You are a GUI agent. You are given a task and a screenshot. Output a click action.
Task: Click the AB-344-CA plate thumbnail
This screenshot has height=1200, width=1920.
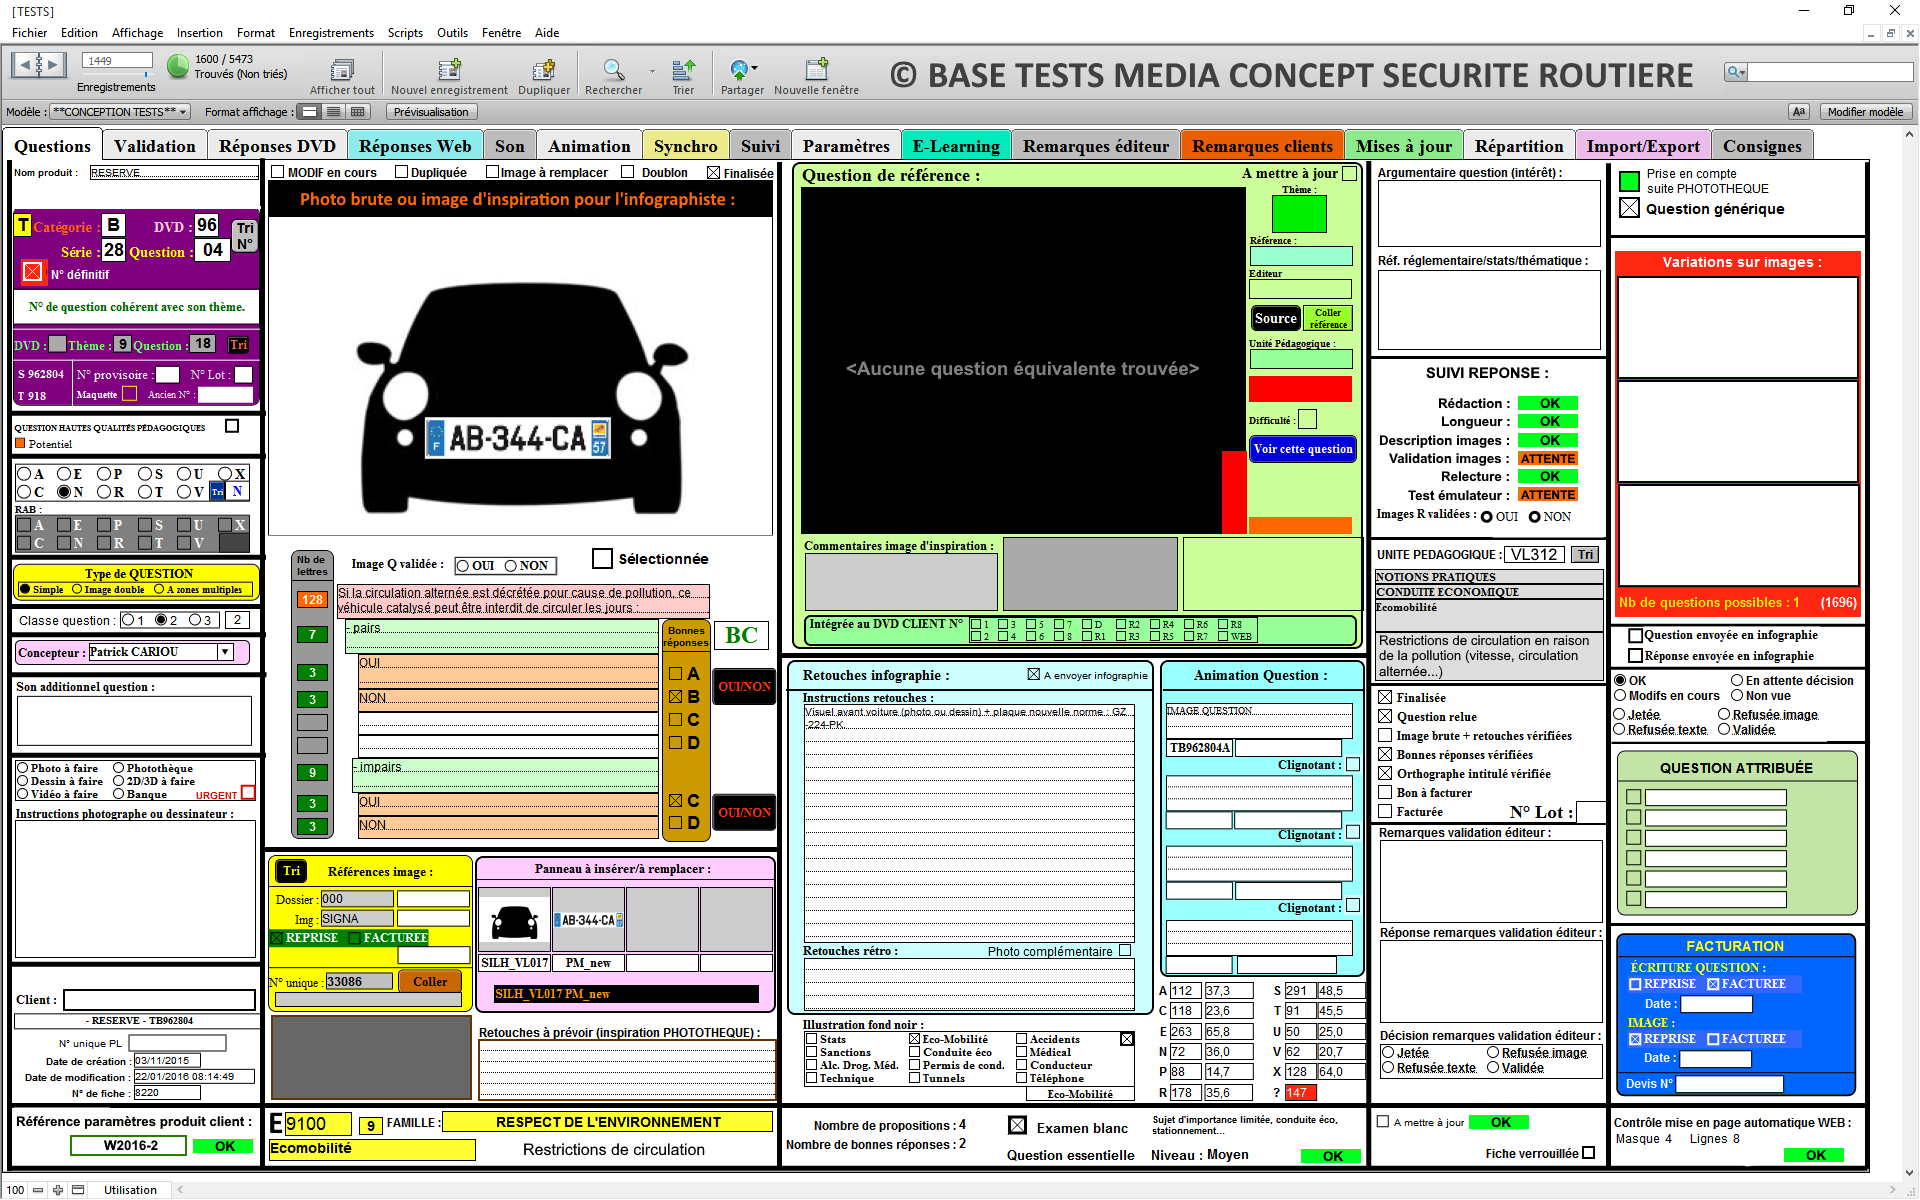(589, 920)
